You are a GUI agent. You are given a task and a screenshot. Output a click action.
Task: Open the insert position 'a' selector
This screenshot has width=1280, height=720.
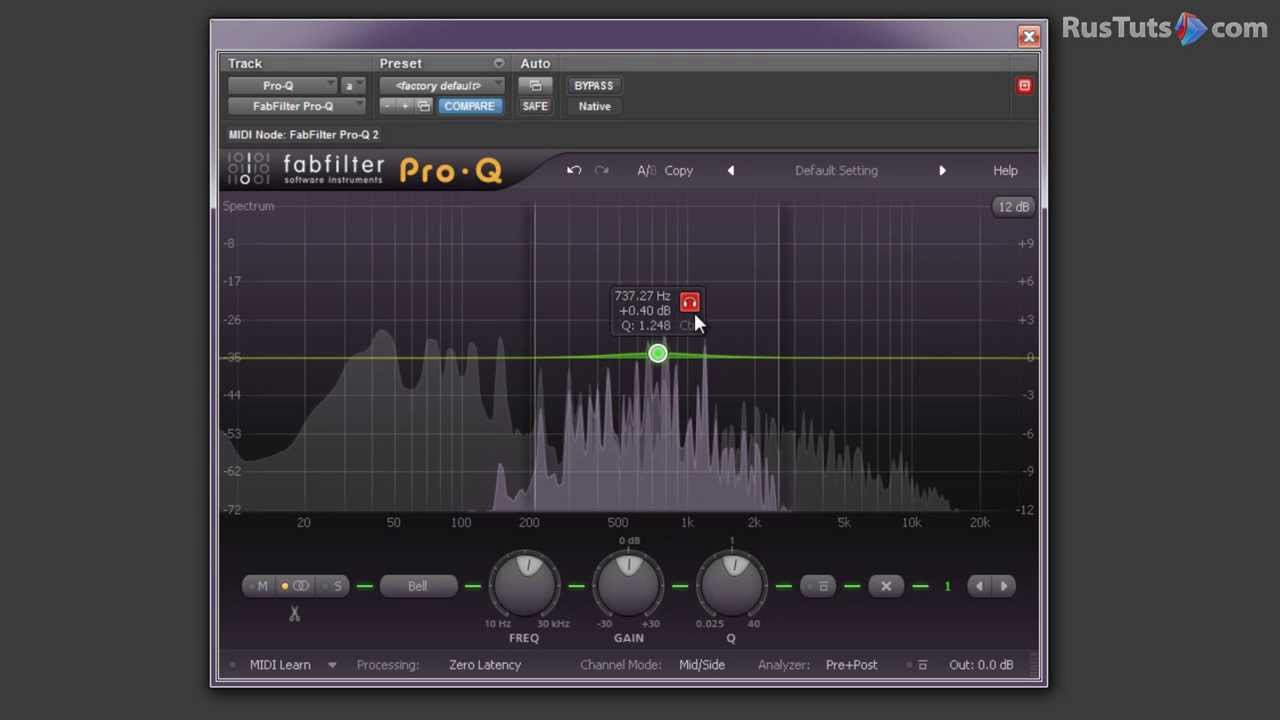coord(353,86)
